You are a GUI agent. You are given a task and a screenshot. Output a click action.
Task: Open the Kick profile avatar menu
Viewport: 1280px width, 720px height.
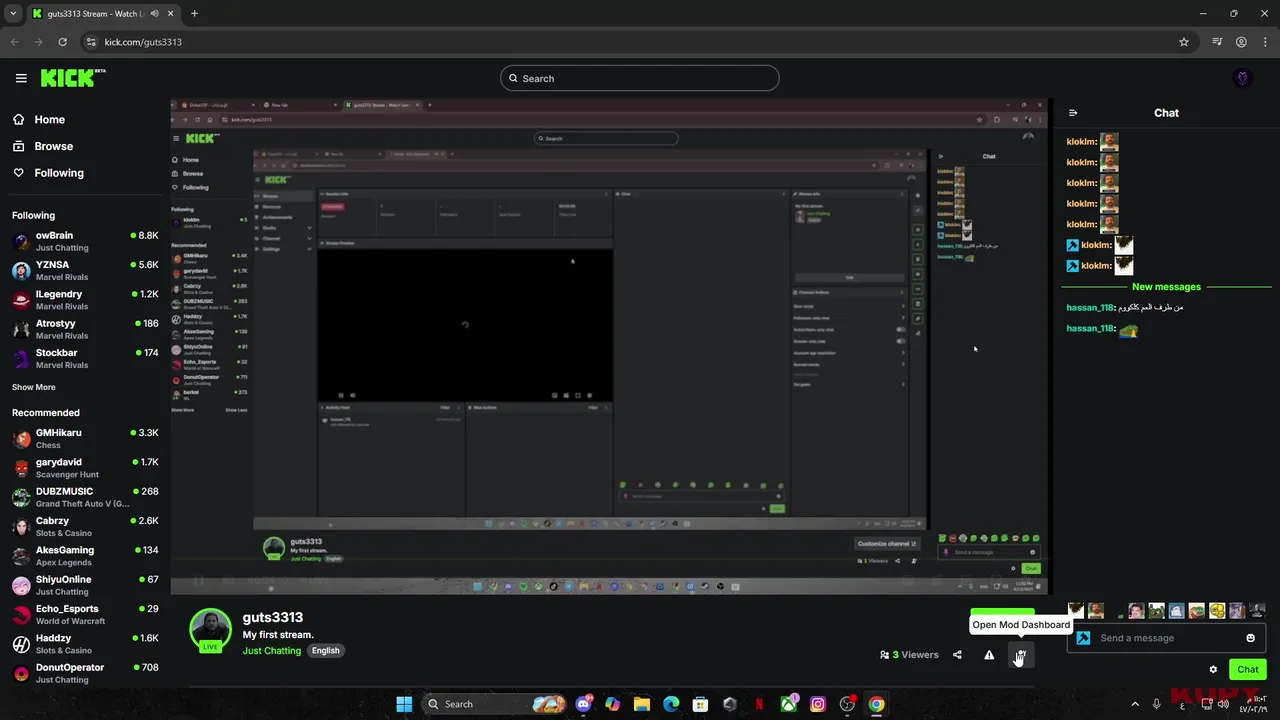point(1243,78)
